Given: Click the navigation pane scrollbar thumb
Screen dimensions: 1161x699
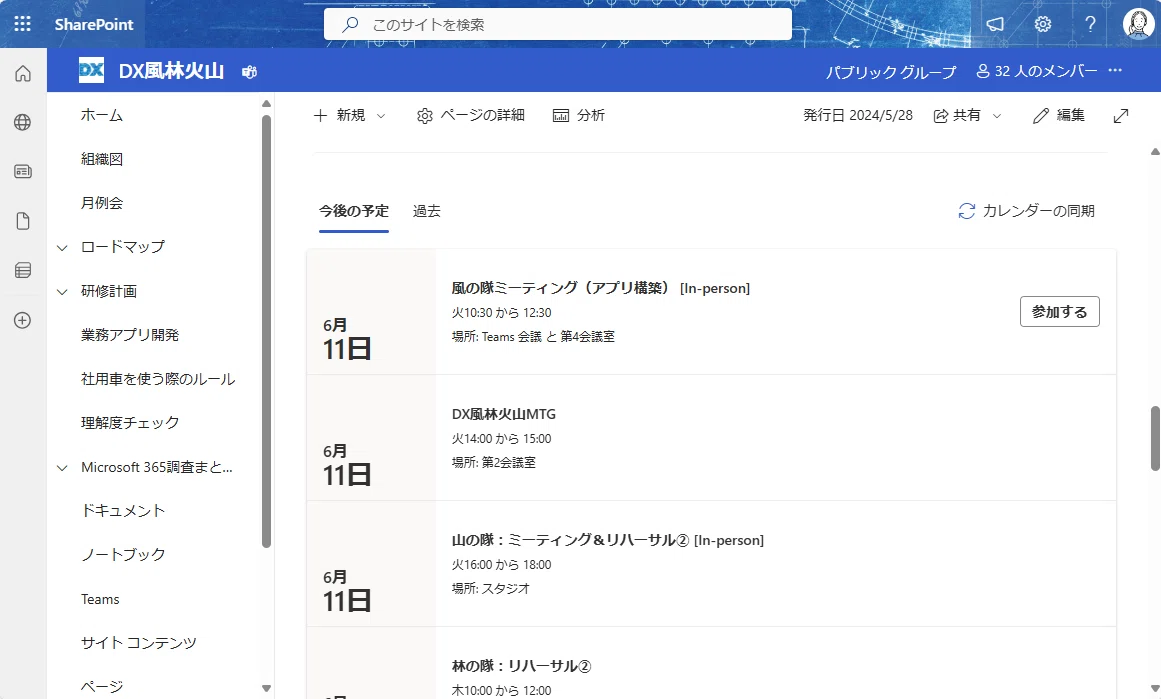Looking at the screenshot, I should coord(267,331).
